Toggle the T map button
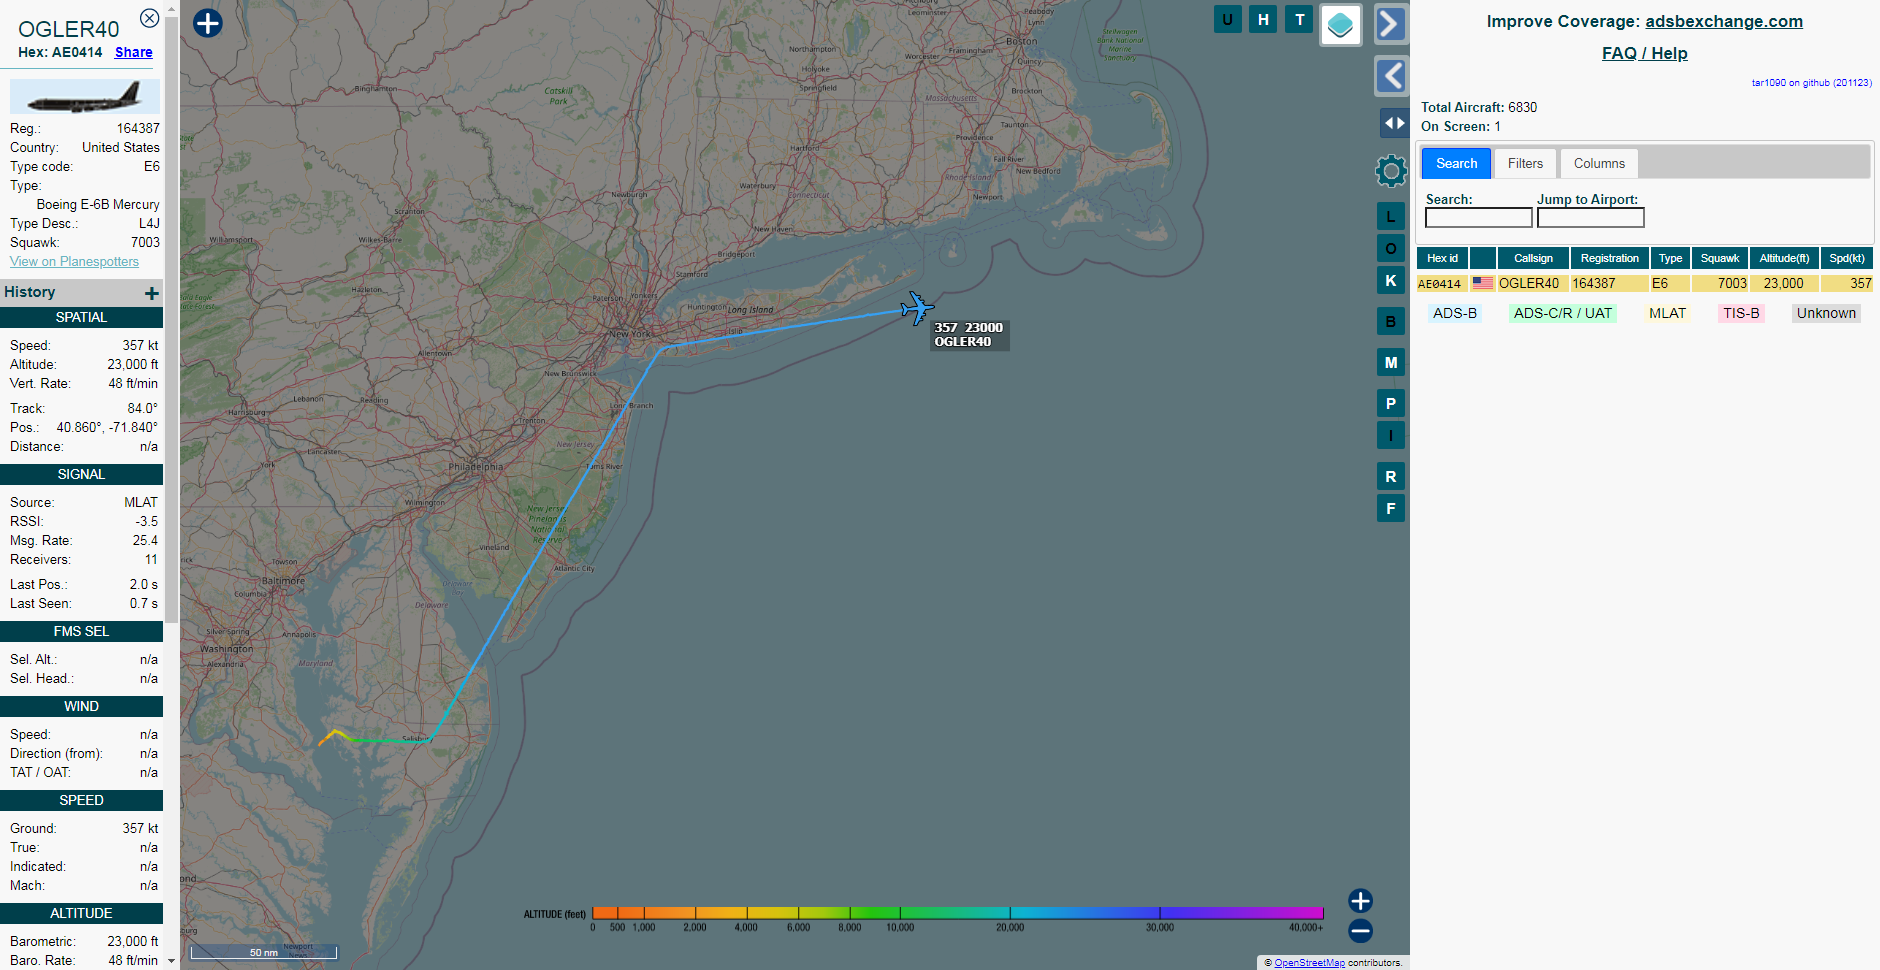 (1299, 19)
